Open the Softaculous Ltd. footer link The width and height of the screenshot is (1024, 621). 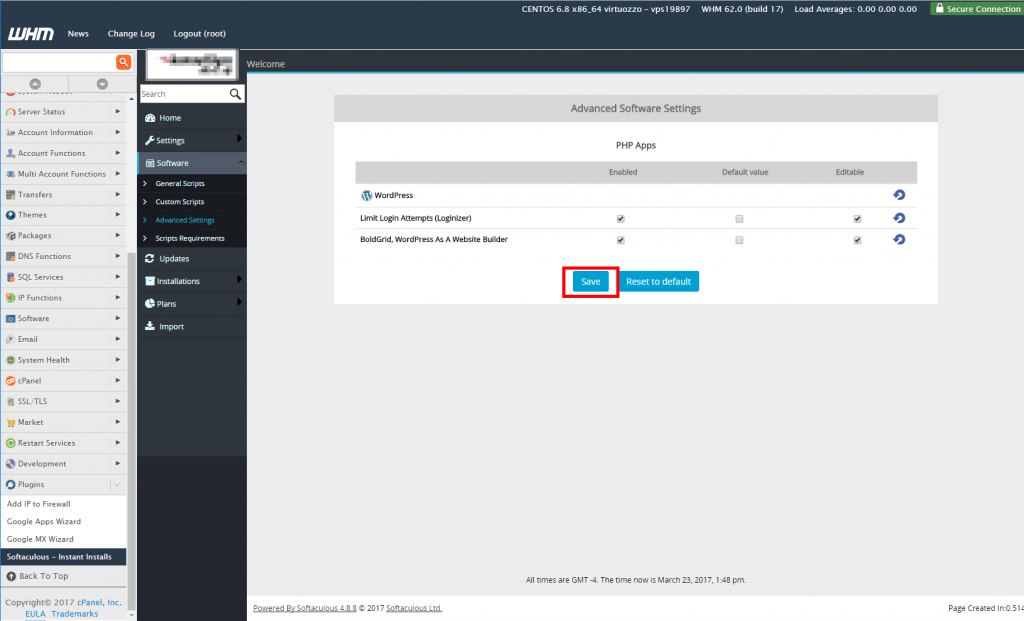(x=414, y=608)
